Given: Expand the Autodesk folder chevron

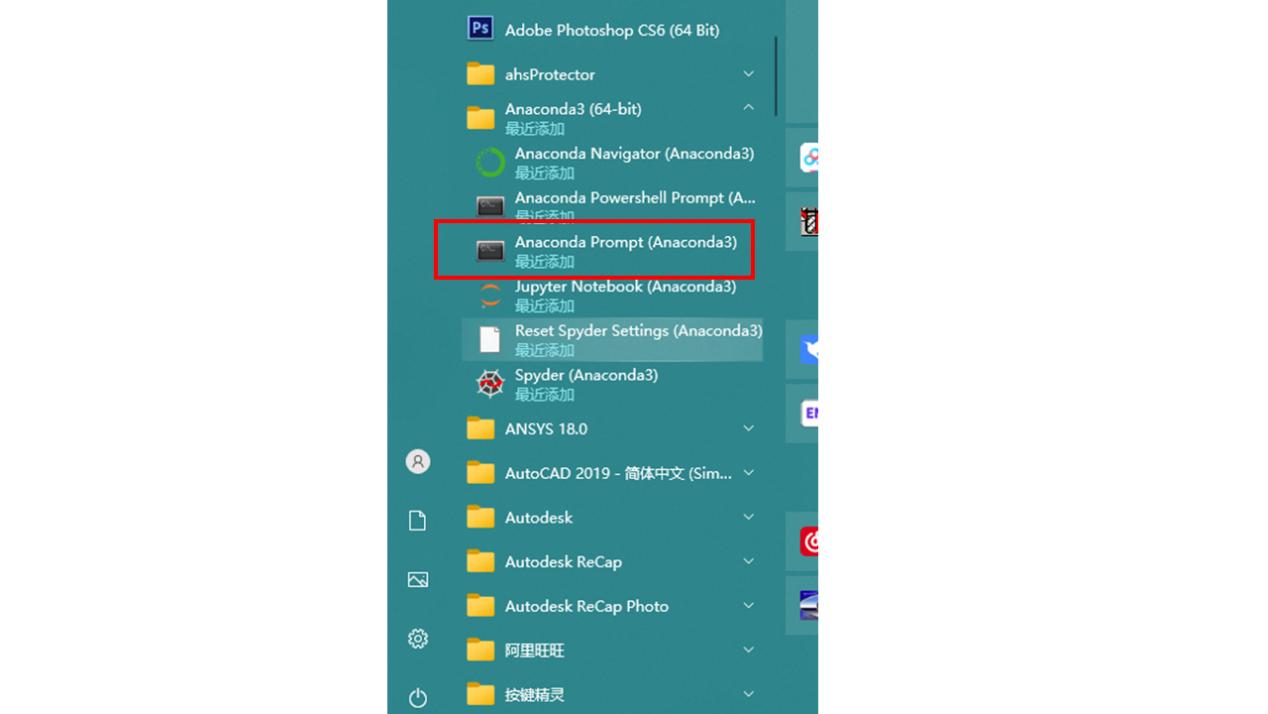Looking at the screenshot, I should (748, 517).
